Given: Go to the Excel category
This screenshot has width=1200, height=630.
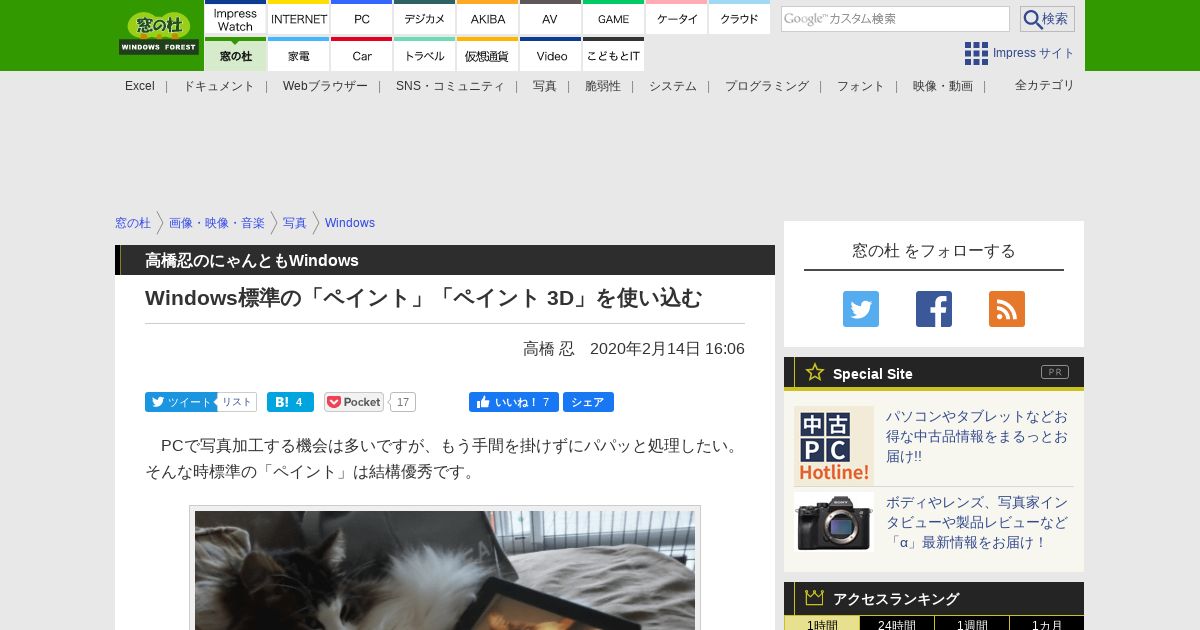Looking at the screenshot, I should [x=140, y=86].
